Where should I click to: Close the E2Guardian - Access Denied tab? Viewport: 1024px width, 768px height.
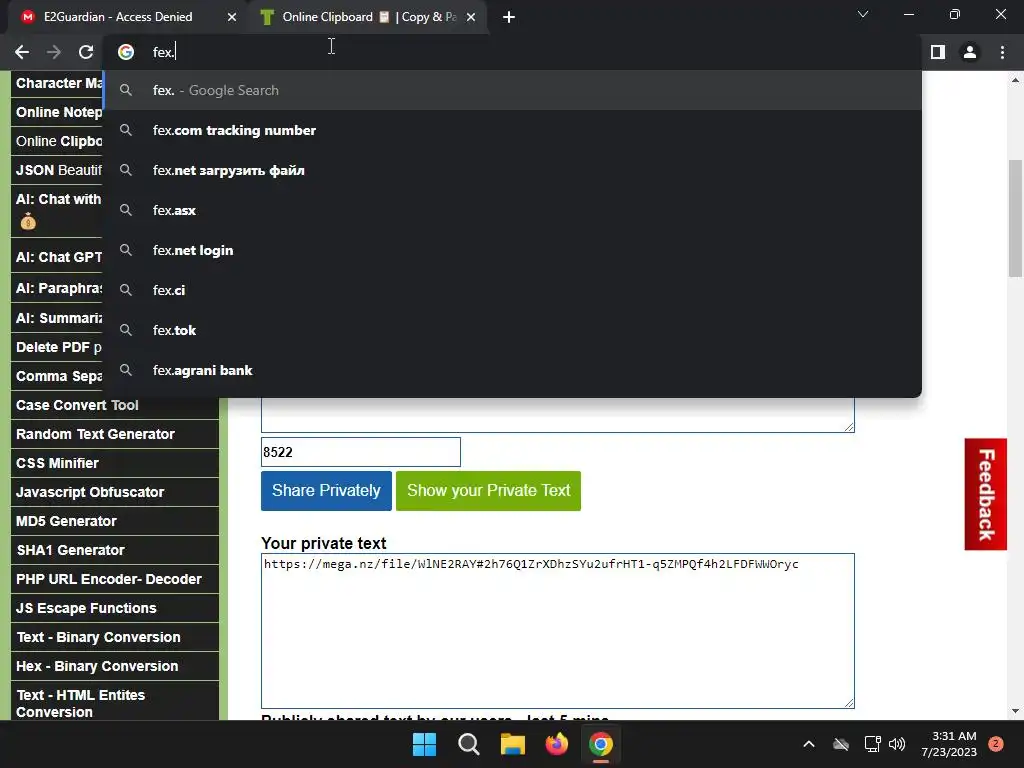point(232,17)
